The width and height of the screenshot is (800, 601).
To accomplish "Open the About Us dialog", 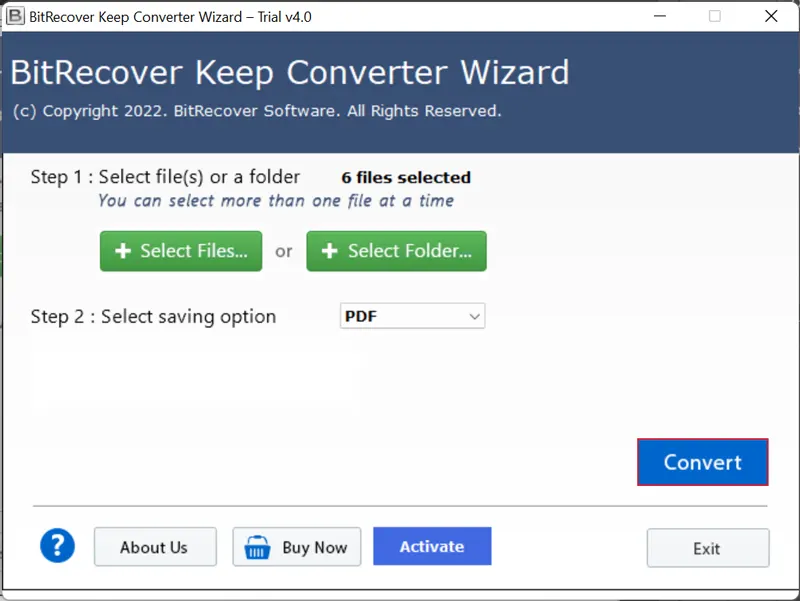I will pos(155,547).
